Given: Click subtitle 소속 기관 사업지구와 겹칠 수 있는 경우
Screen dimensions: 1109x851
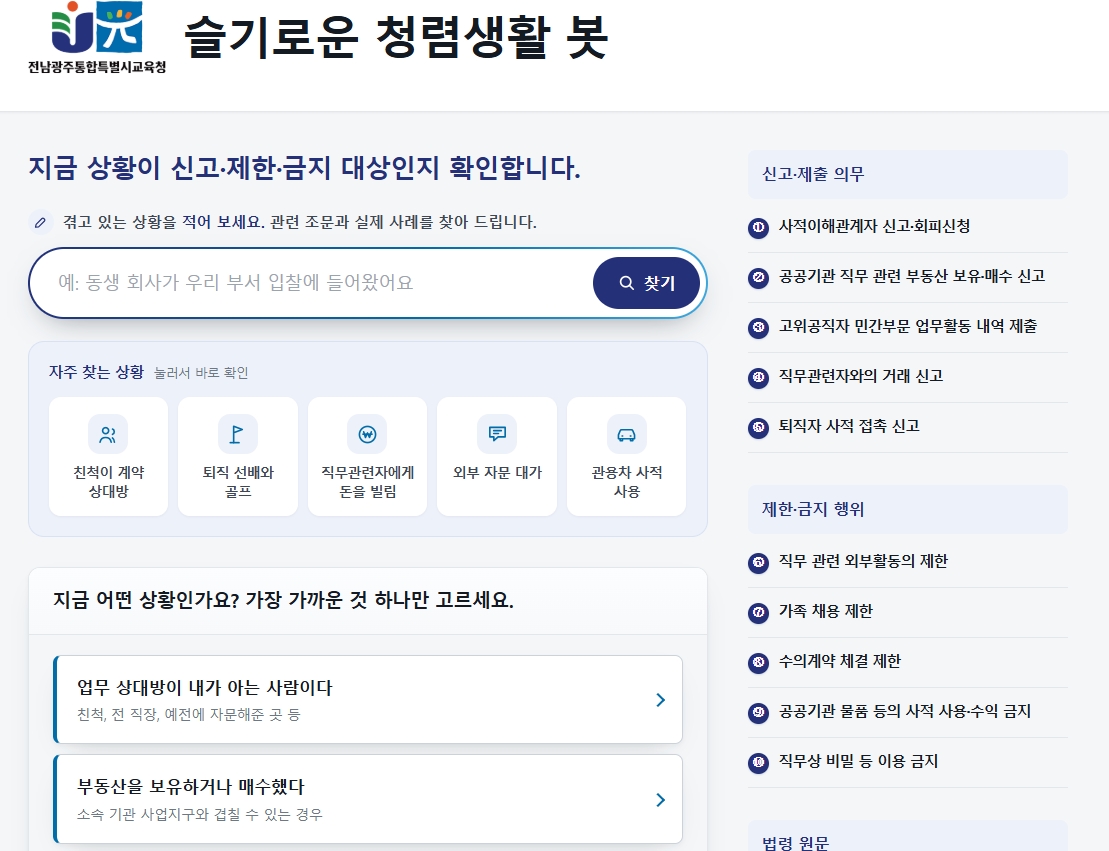Looking at the screenshot, I should tap(199, 814).
